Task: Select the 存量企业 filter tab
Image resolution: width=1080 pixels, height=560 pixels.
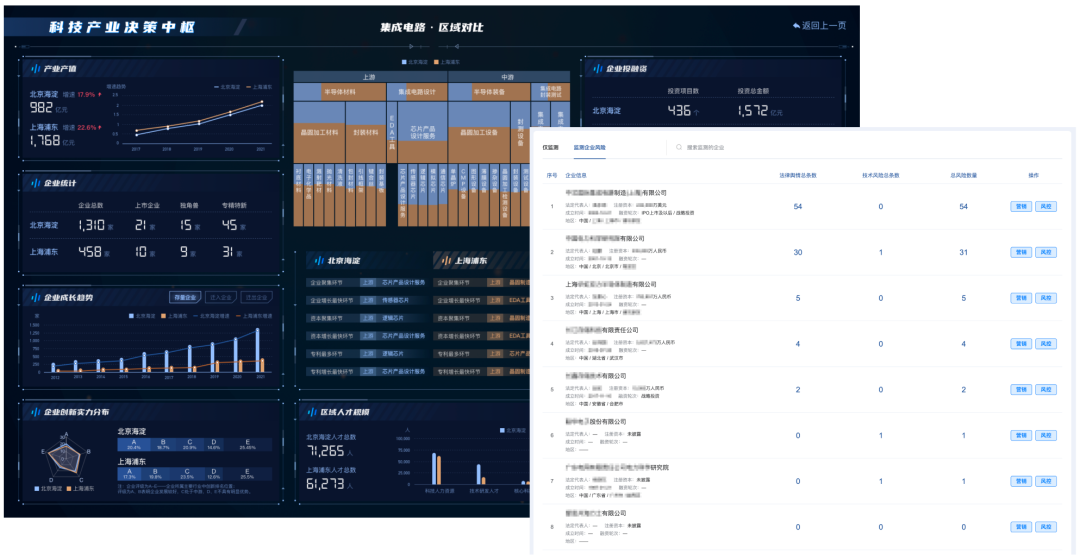Action: click(184, 297)
